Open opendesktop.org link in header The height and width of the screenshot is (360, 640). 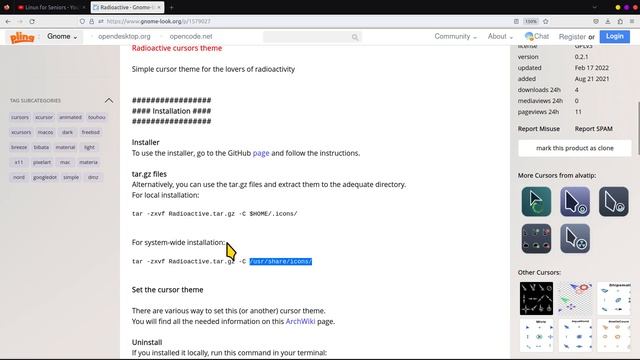[x=124, y=36]
